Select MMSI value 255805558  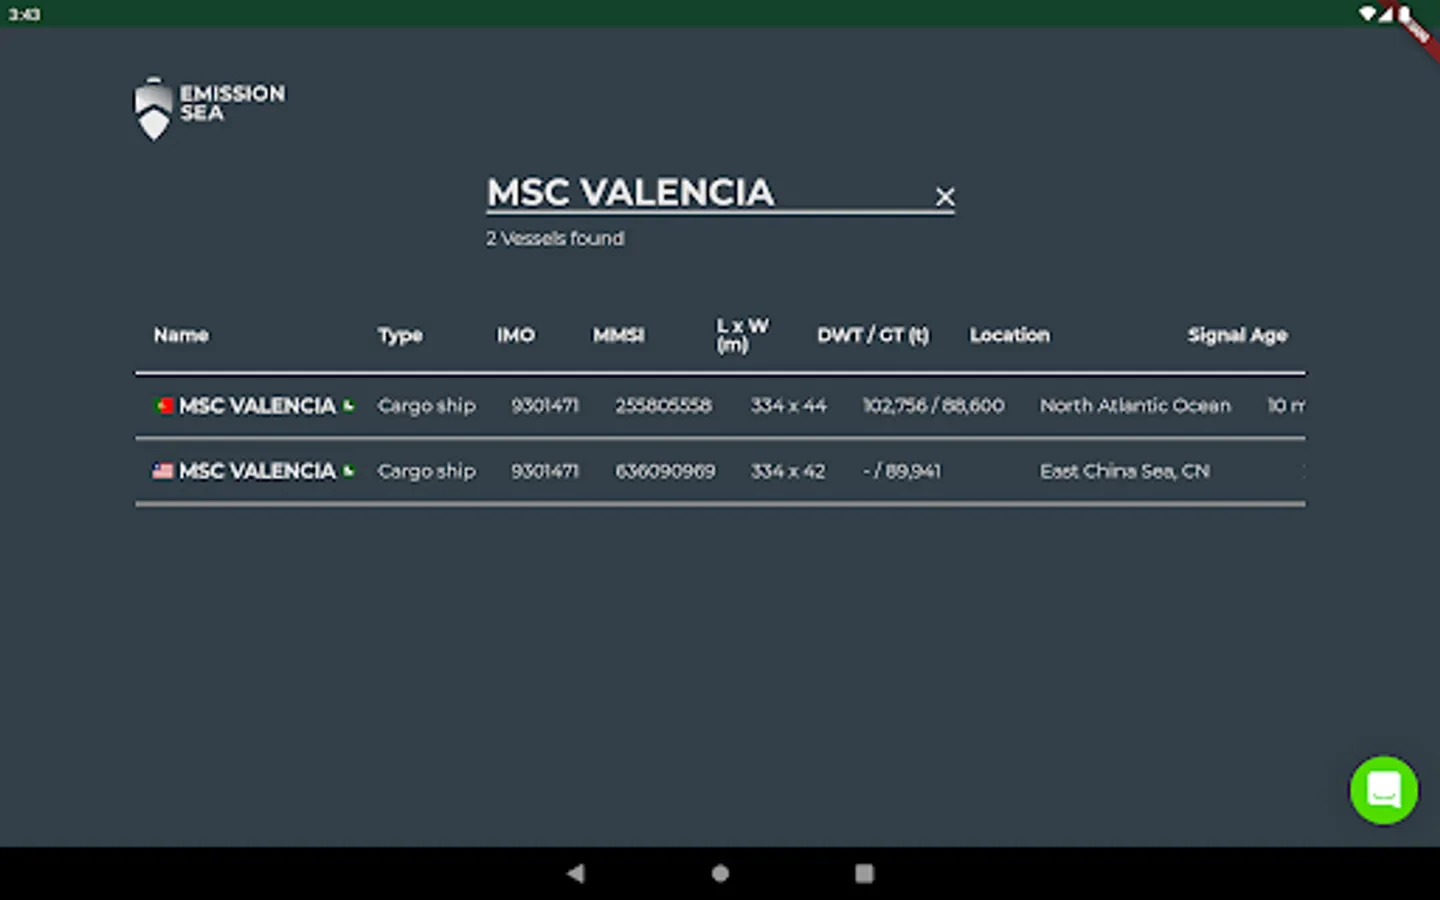point(663,405)
